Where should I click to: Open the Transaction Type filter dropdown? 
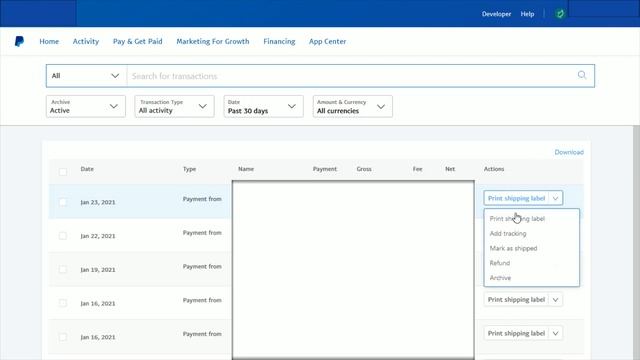[x=174, y=106]
